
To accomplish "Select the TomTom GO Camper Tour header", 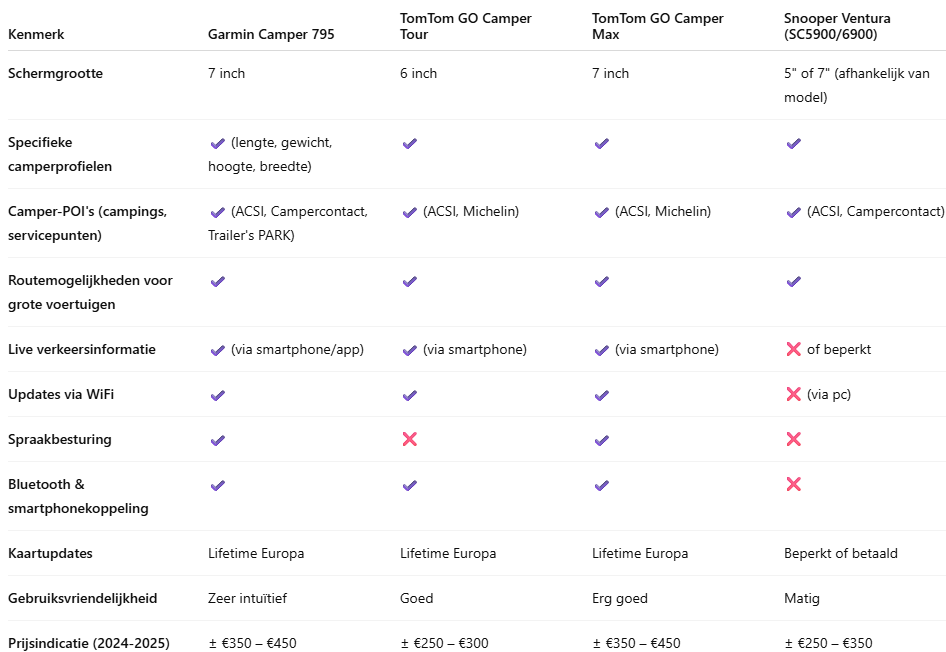I will point(466,27).
